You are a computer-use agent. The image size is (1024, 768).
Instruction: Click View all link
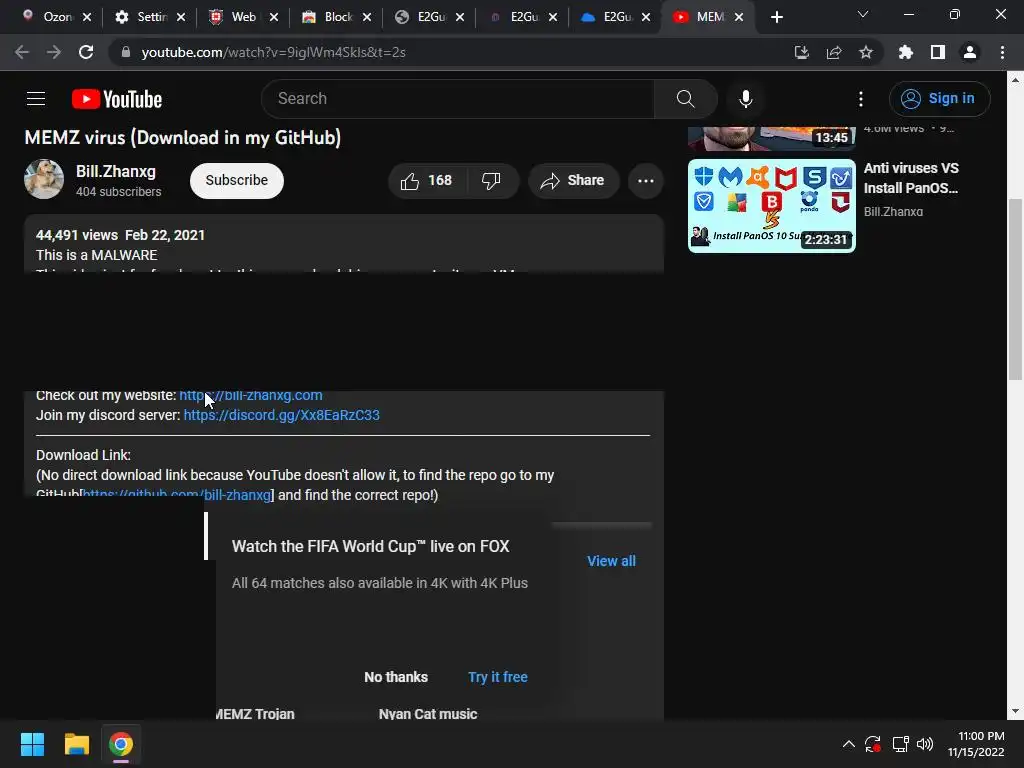pos(611,561)
